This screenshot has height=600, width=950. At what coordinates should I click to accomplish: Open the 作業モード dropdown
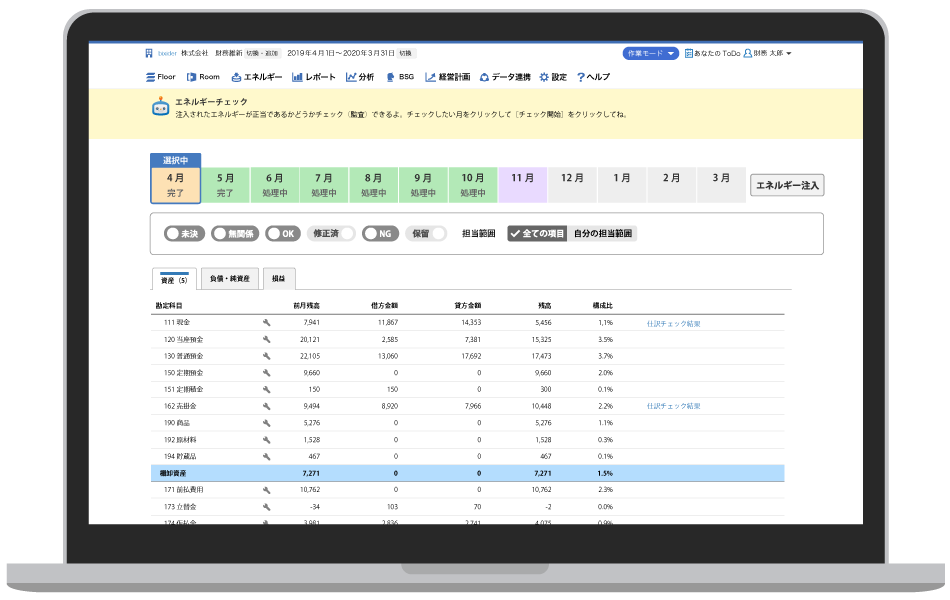(x=651, y=53)
